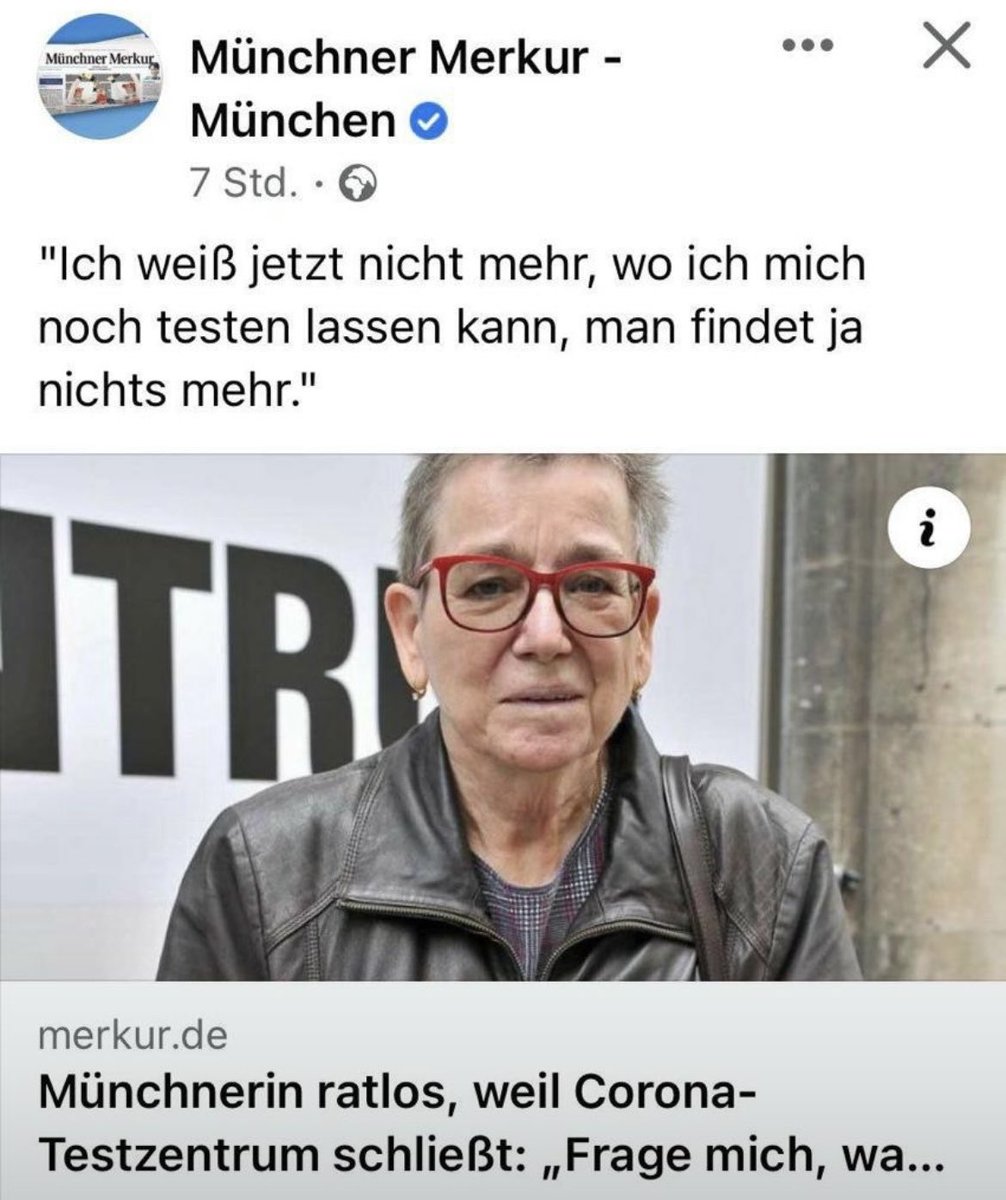
Task: Click the "7 Std." timestamp
Action: pos(242,183)
